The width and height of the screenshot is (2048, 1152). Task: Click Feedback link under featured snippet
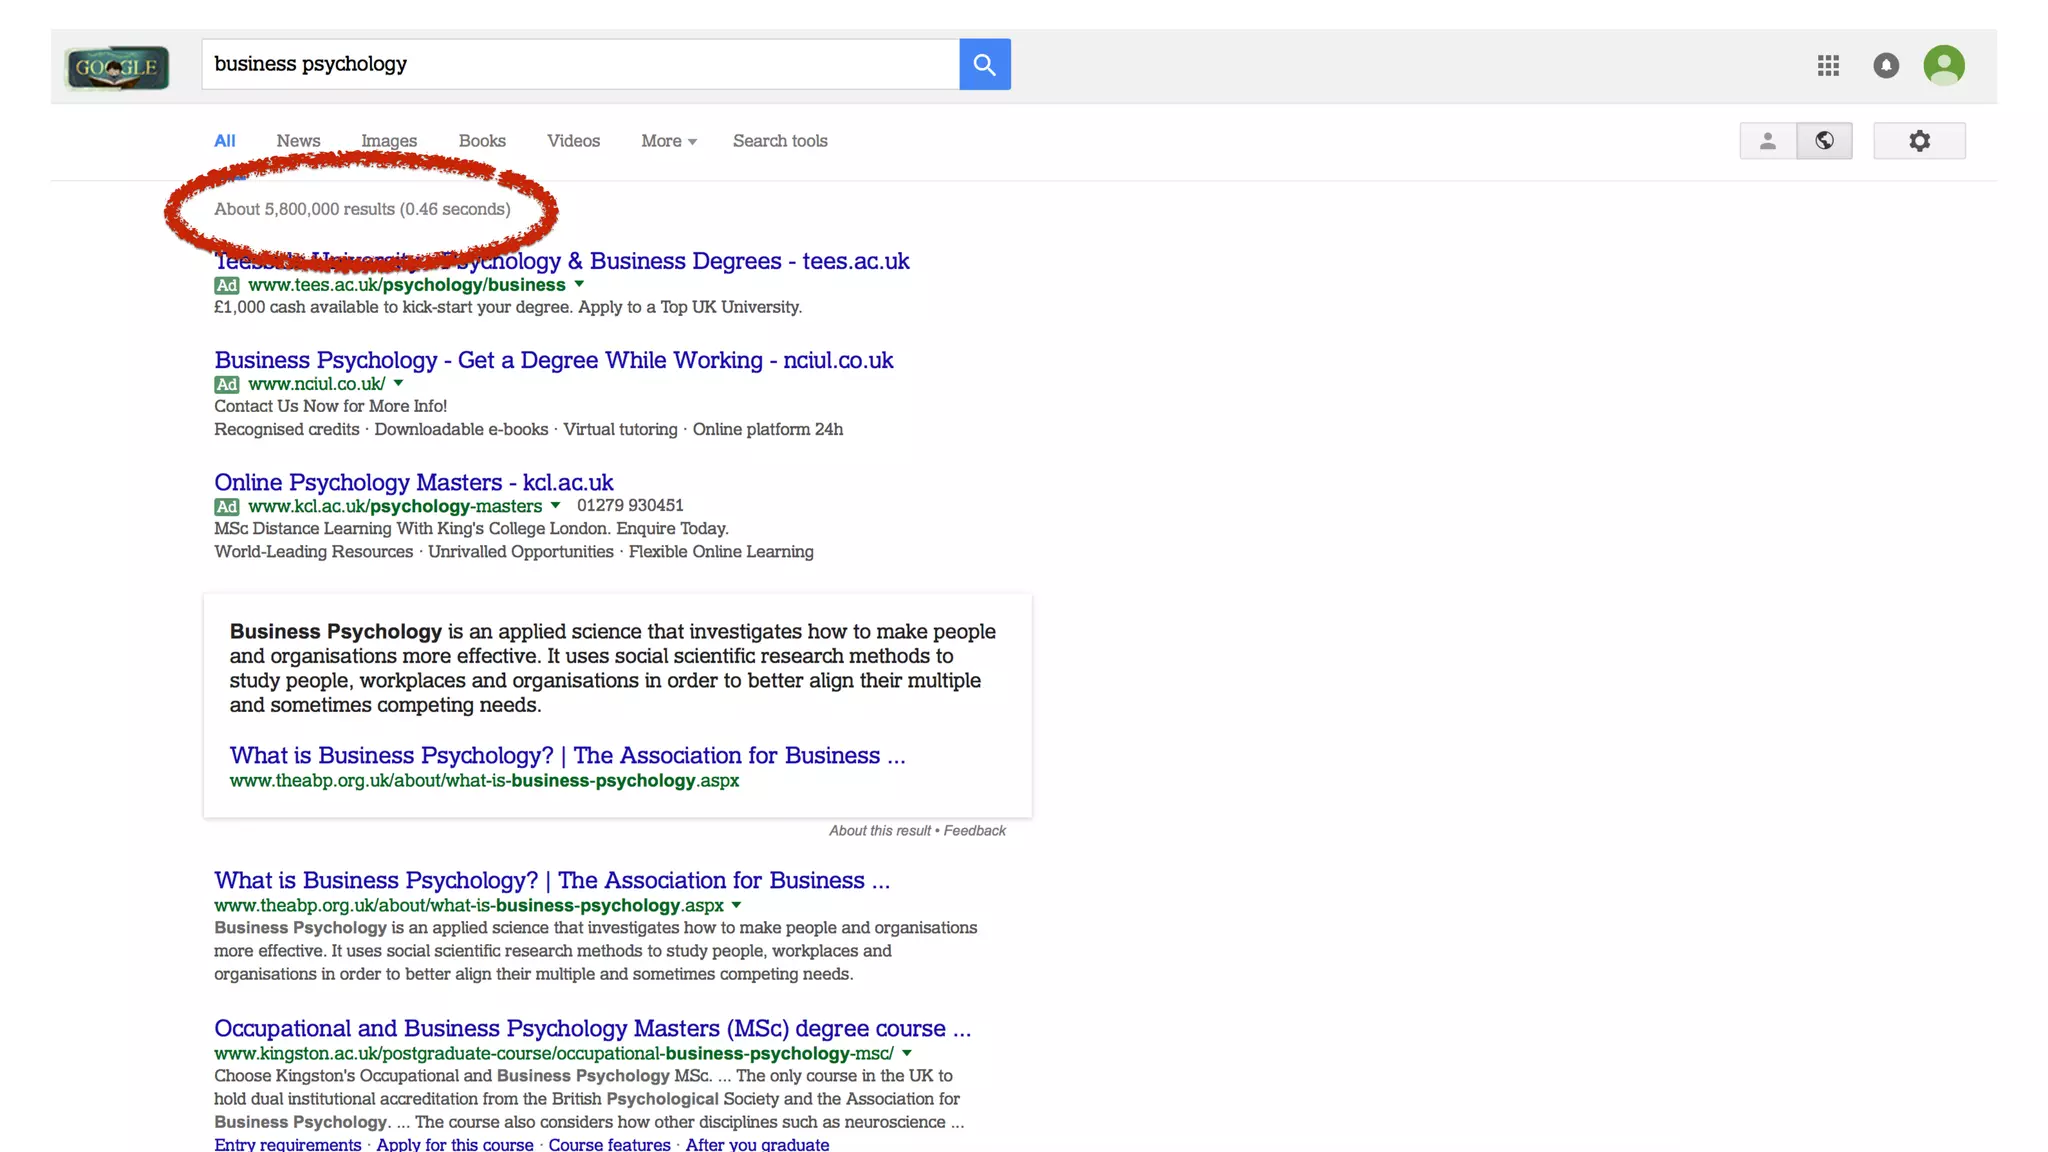pyautogui.click(x=974, y=831)
